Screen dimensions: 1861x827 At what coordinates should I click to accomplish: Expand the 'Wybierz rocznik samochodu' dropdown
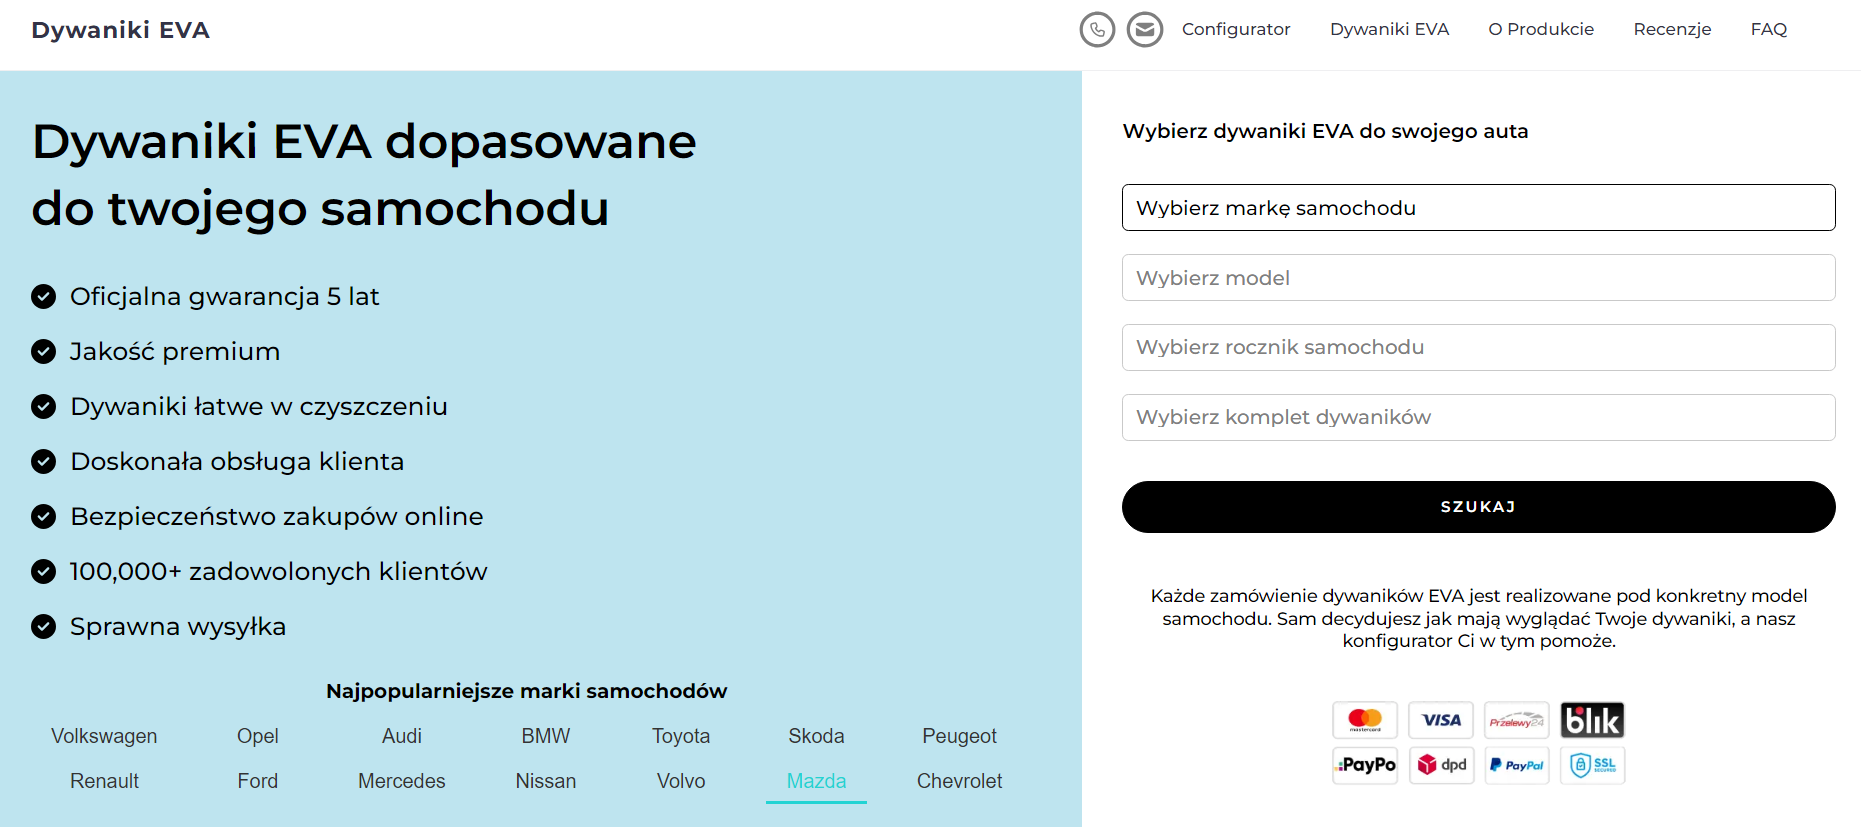[1478, 347]
